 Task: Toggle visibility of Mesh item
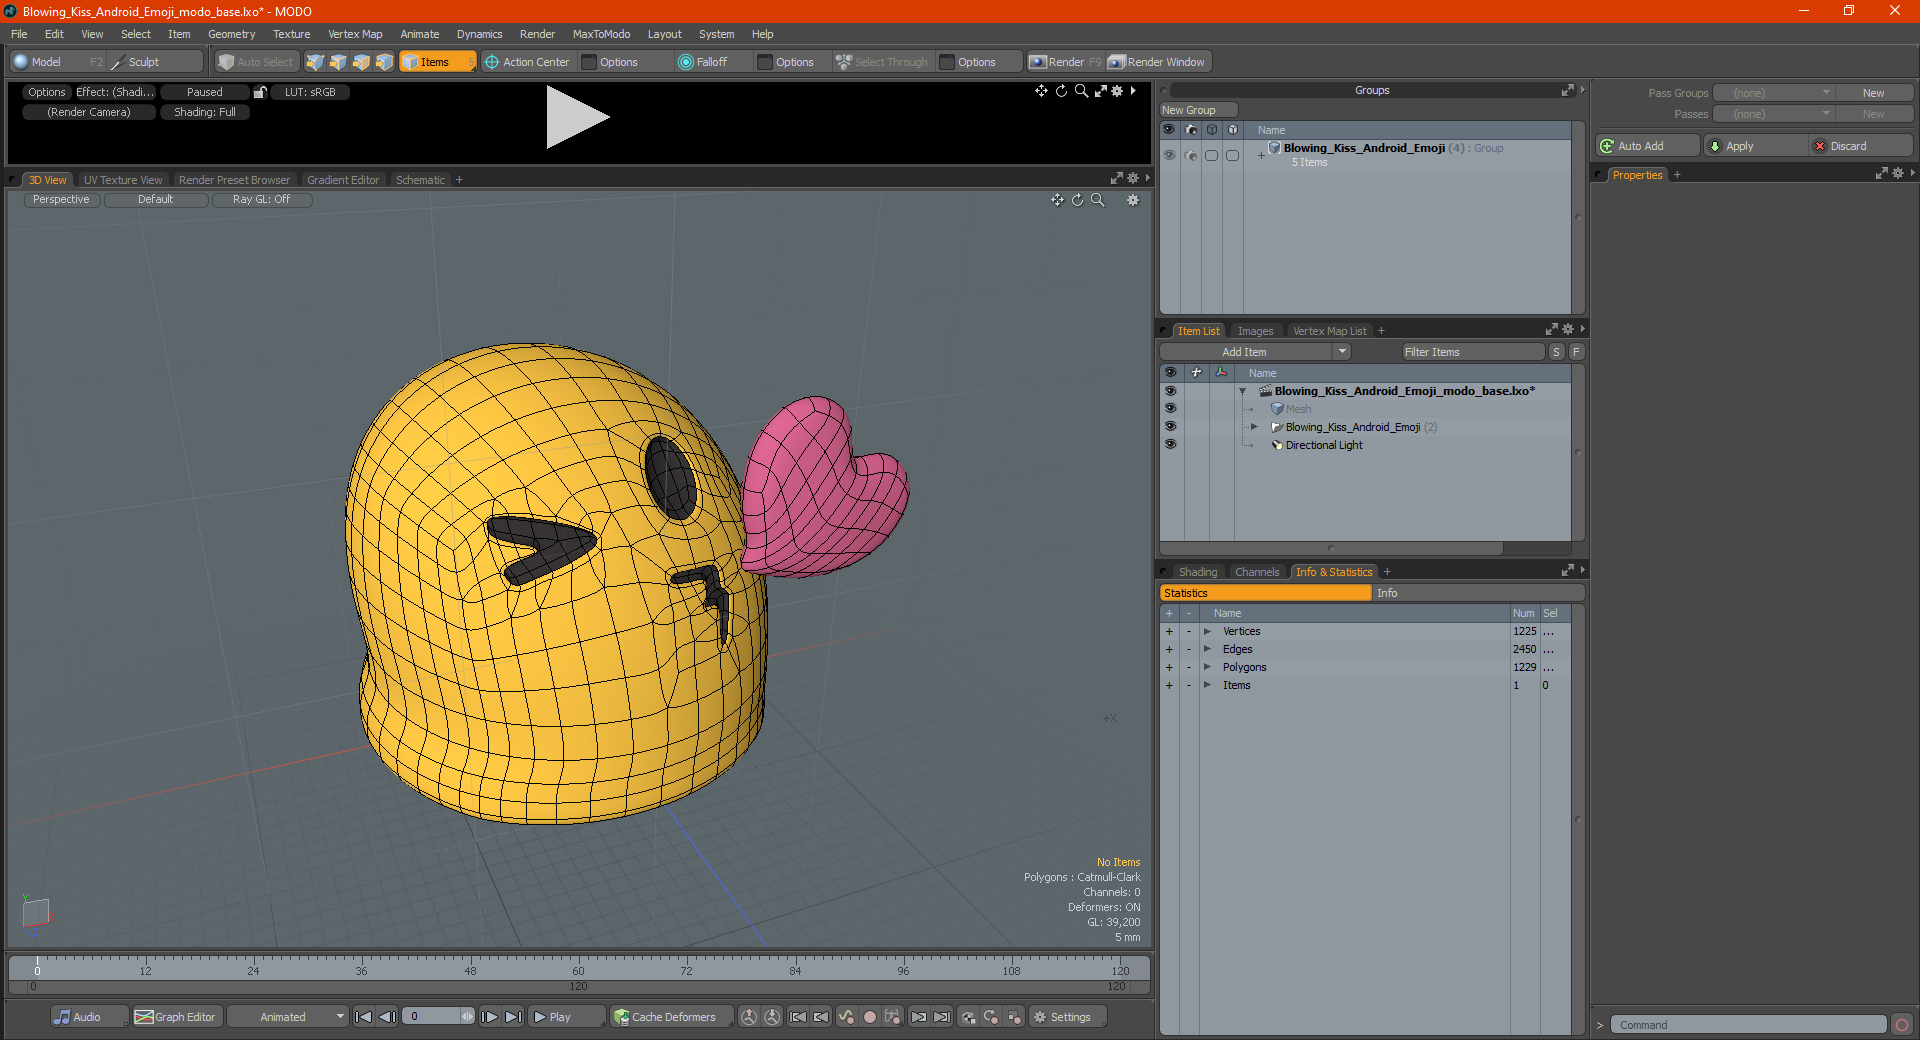click(x=1170, y=409)
